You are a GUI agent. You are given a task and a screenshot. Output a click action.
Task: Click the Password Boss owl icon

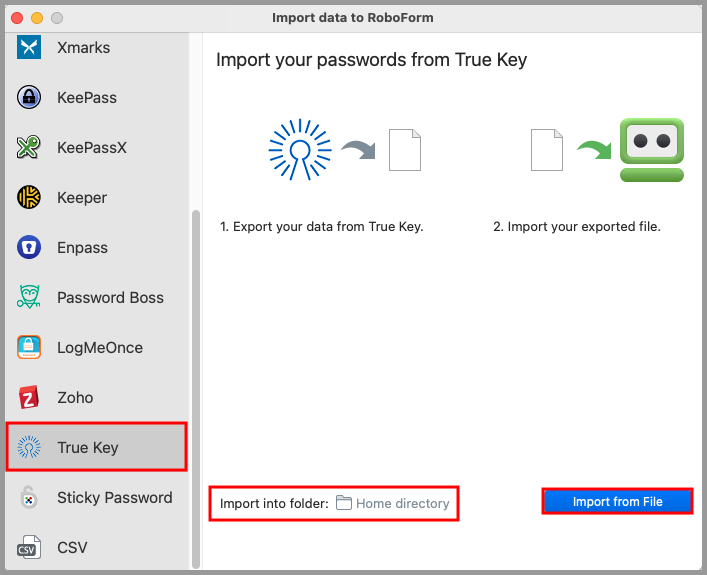29,297
